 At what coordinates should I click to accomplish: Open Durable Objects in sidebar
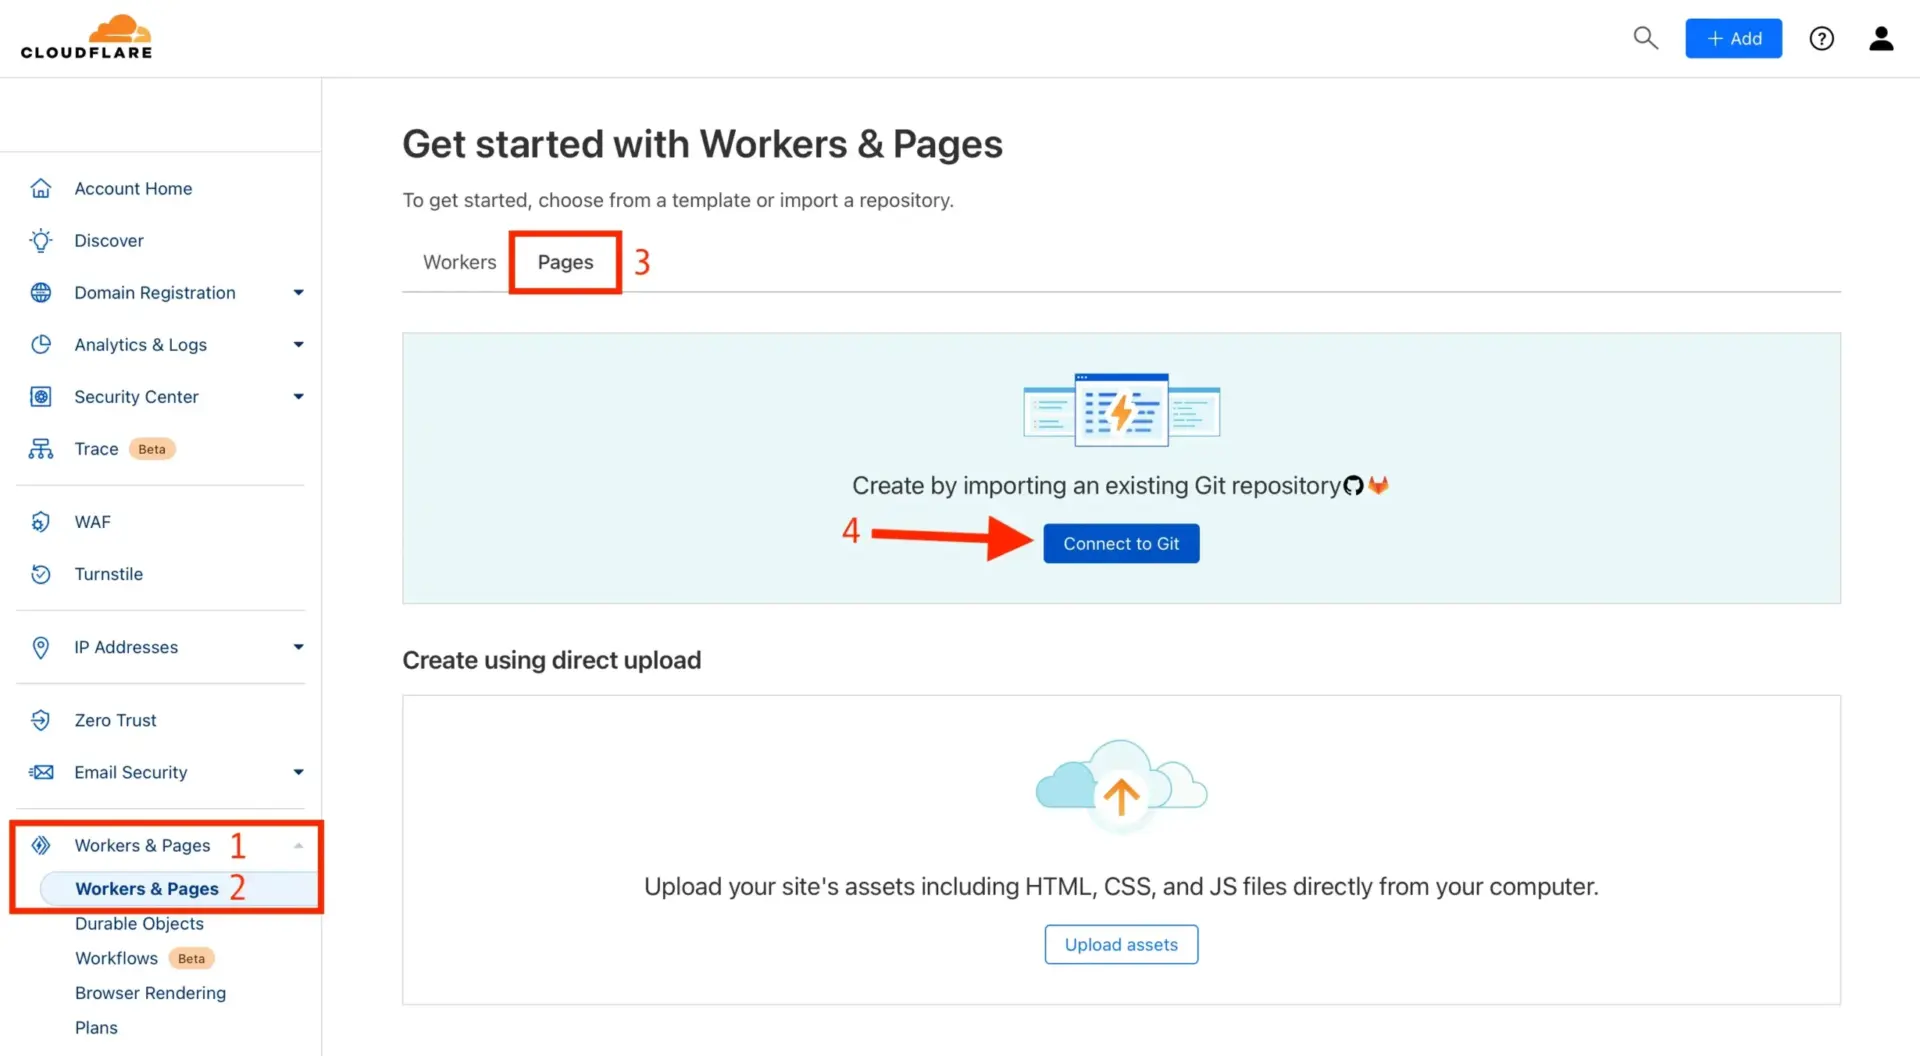point(139,924)
